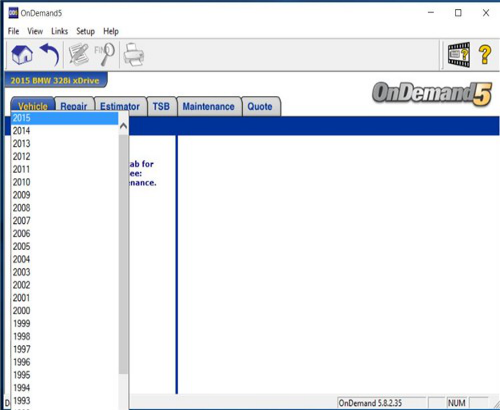The height and width of the screenshot is (411, 500).
Task: Click the OnDemand5 title bar app icon
Action: click(13, 13)
